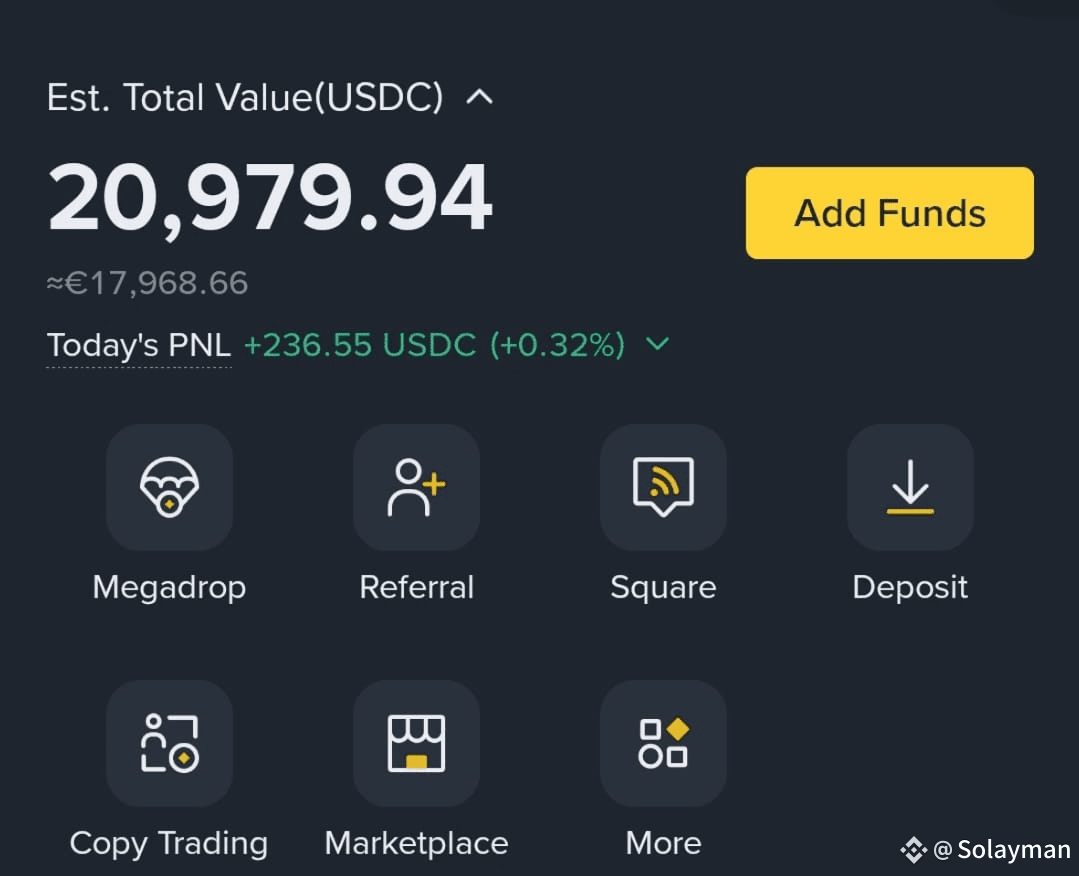Launch the Marketplace storefront icon

tap(416, 743)
